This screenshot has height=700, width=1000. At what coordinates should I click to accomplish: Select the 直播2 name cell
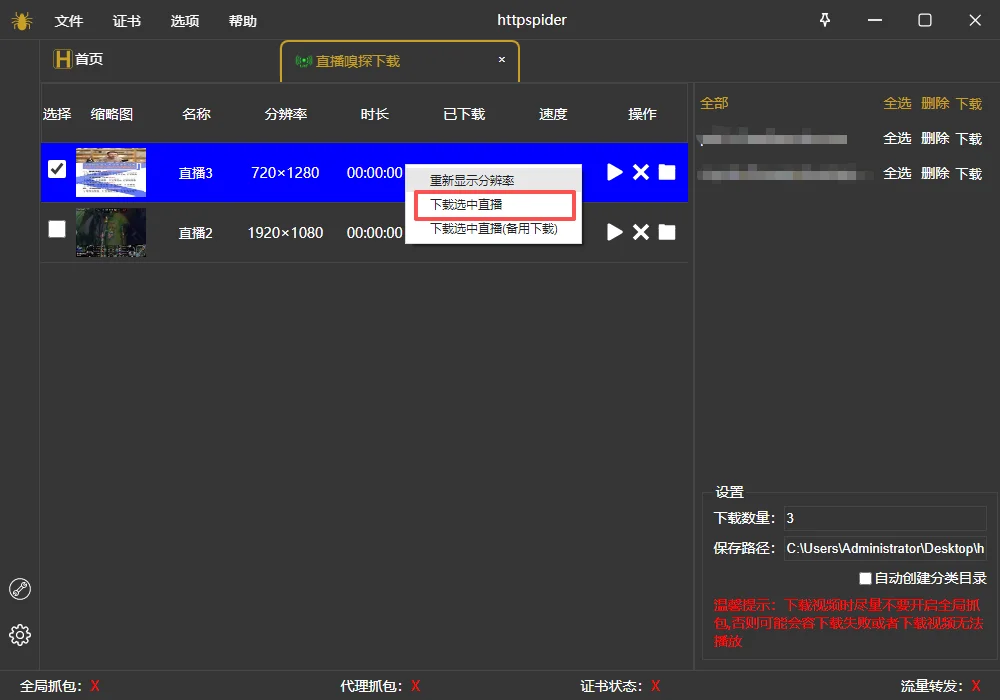click(x=195, y=233)
